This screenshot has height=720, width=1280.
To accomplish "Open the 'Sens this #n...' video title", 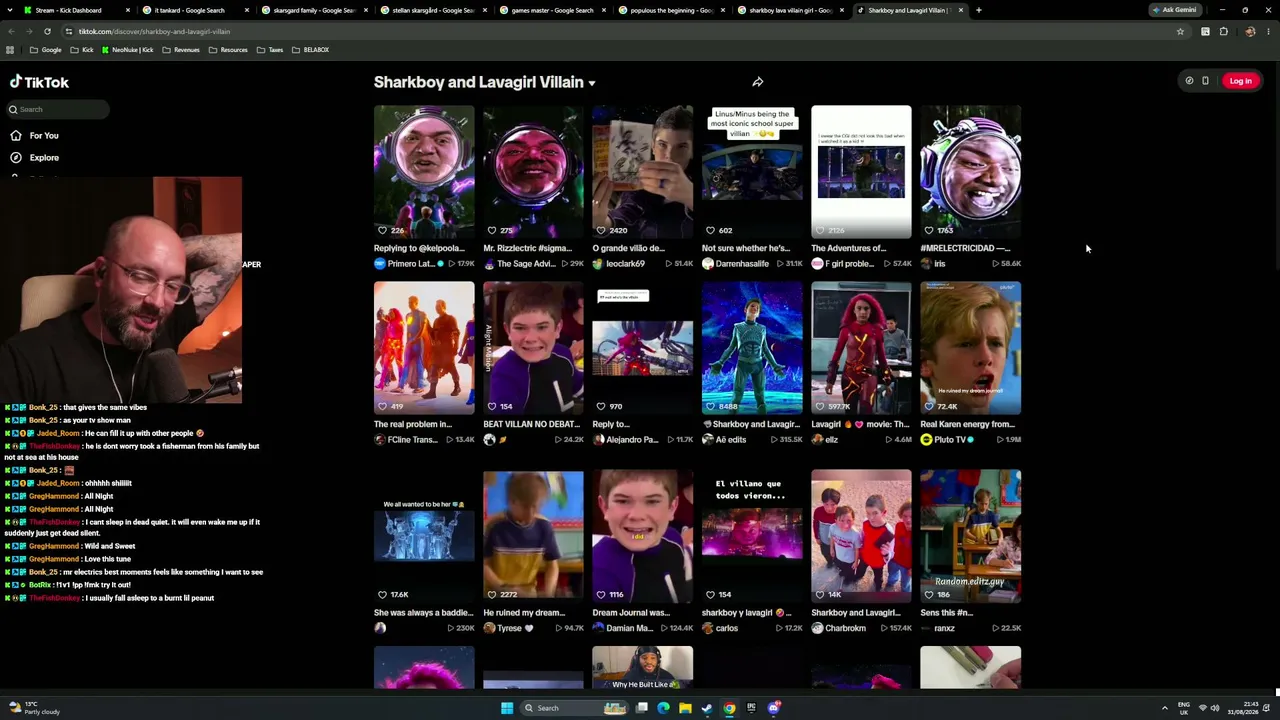I will (946, 613).
